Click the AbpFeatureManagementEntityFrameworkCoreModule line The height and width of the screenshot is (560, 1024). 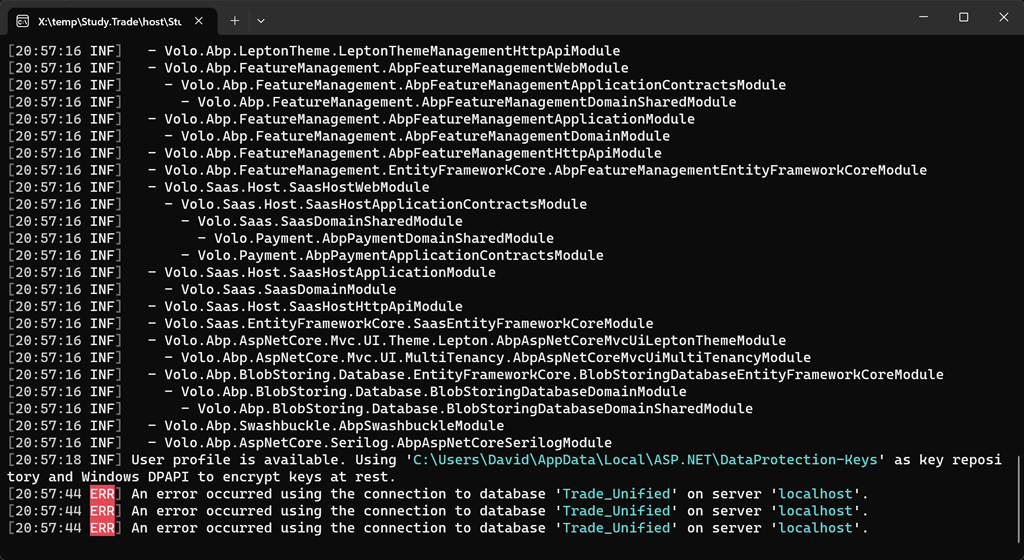(x=468, y=170)
